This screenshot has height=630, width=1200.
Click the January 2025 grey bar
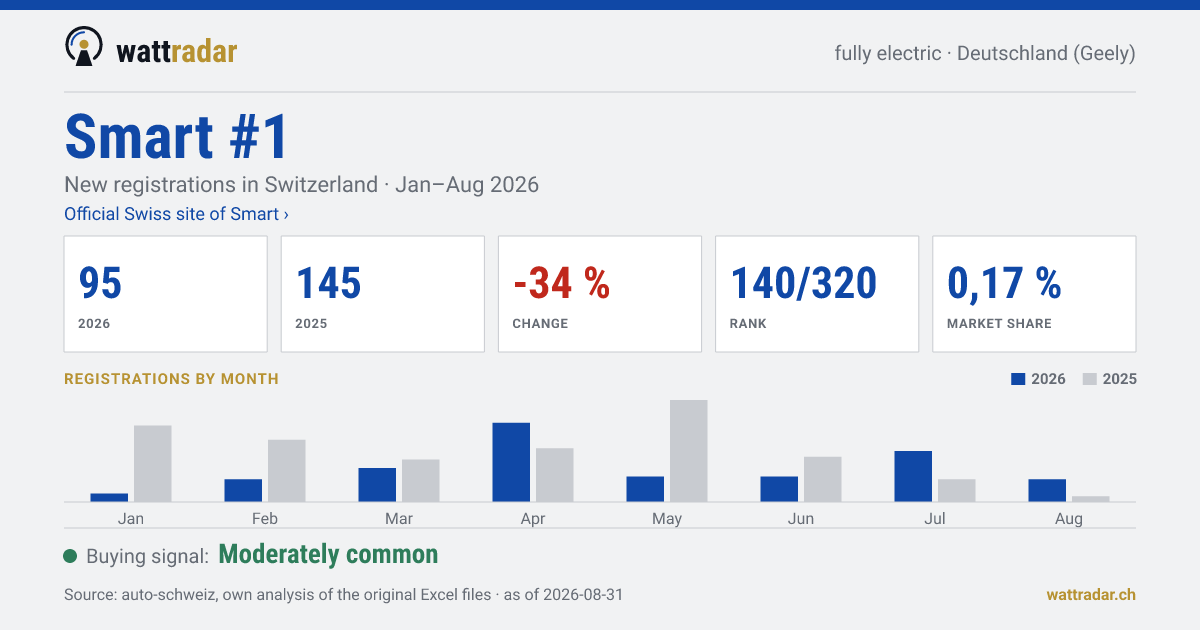click(153, 464)
